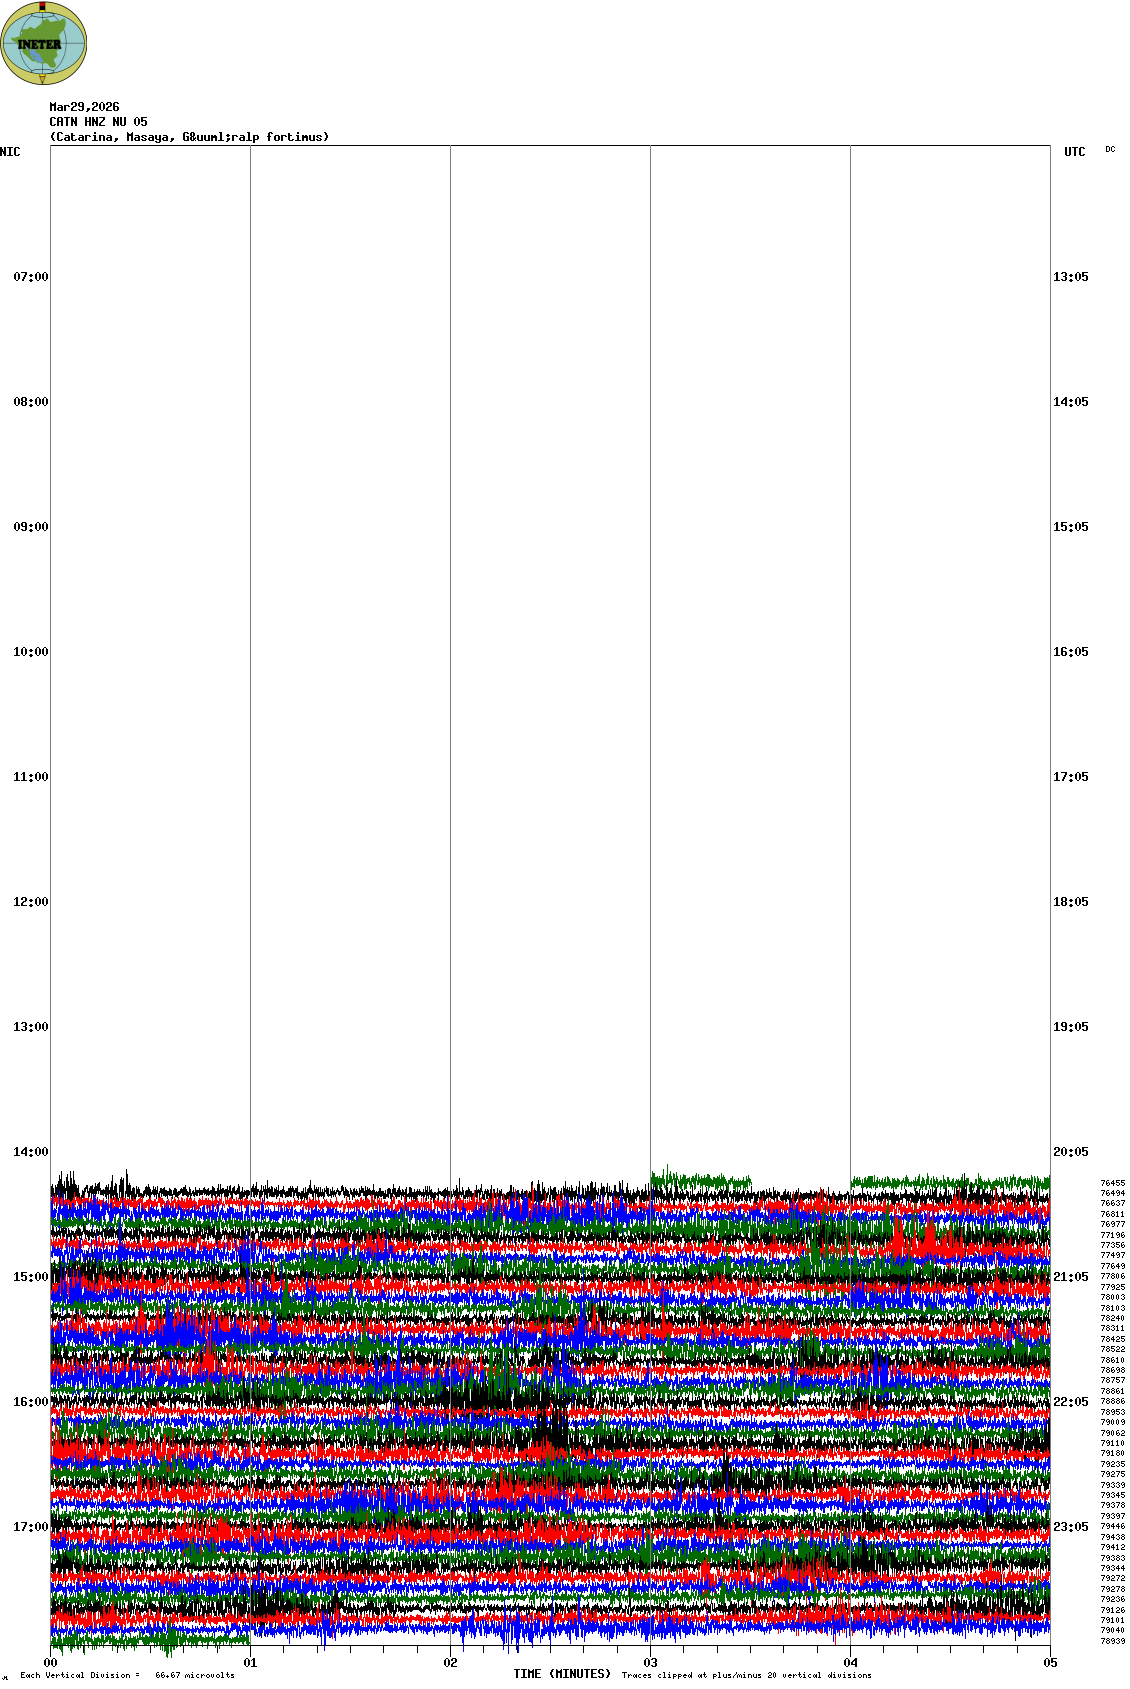Click the bottom trace value 78939
The image size is (1130, 1689).
pos(1112,1641)
